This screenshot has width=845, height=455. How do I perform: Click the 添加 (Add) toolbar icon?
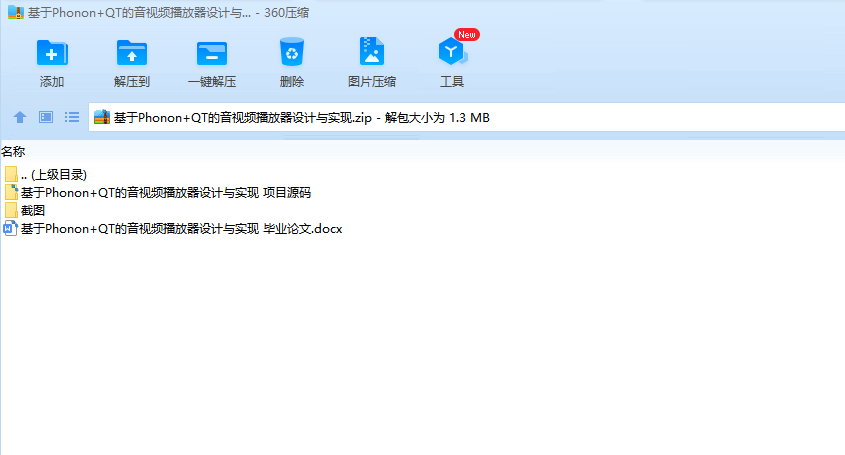(x=52, y=53)
